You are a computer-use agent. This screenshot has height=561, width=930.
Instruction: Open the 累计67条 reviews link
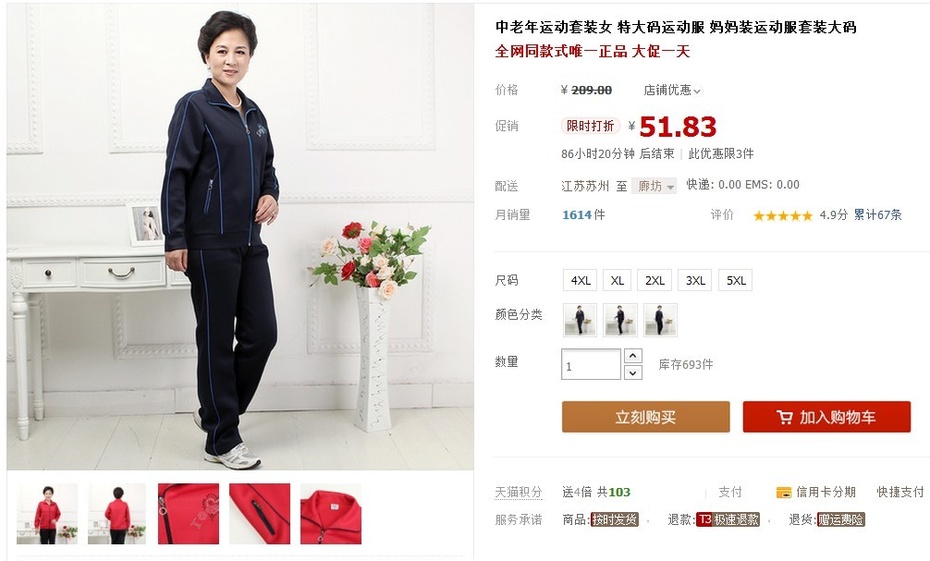point(878,215)
